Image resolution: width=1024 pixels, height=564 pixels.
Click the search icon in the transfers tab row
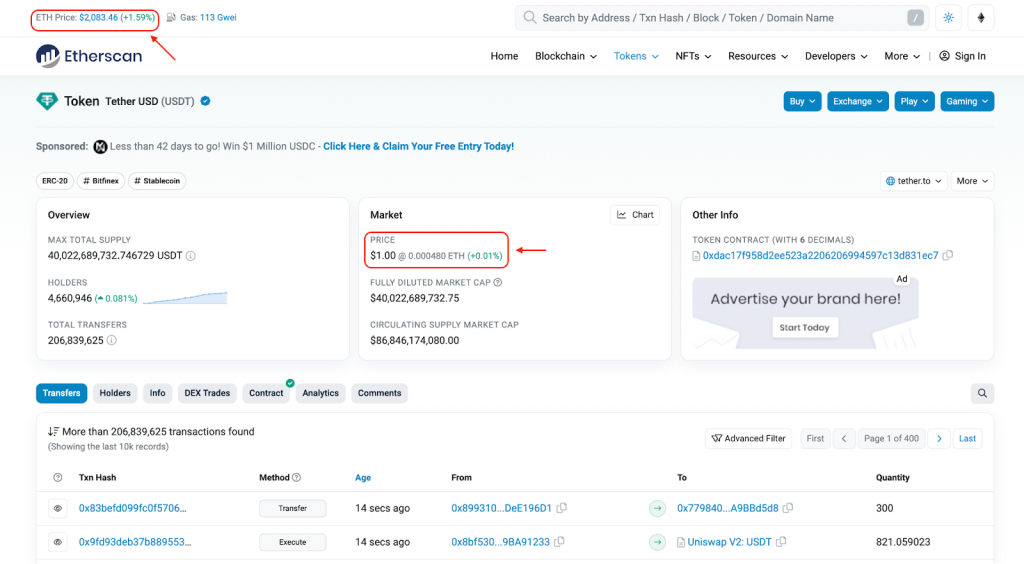coord(982,393)
